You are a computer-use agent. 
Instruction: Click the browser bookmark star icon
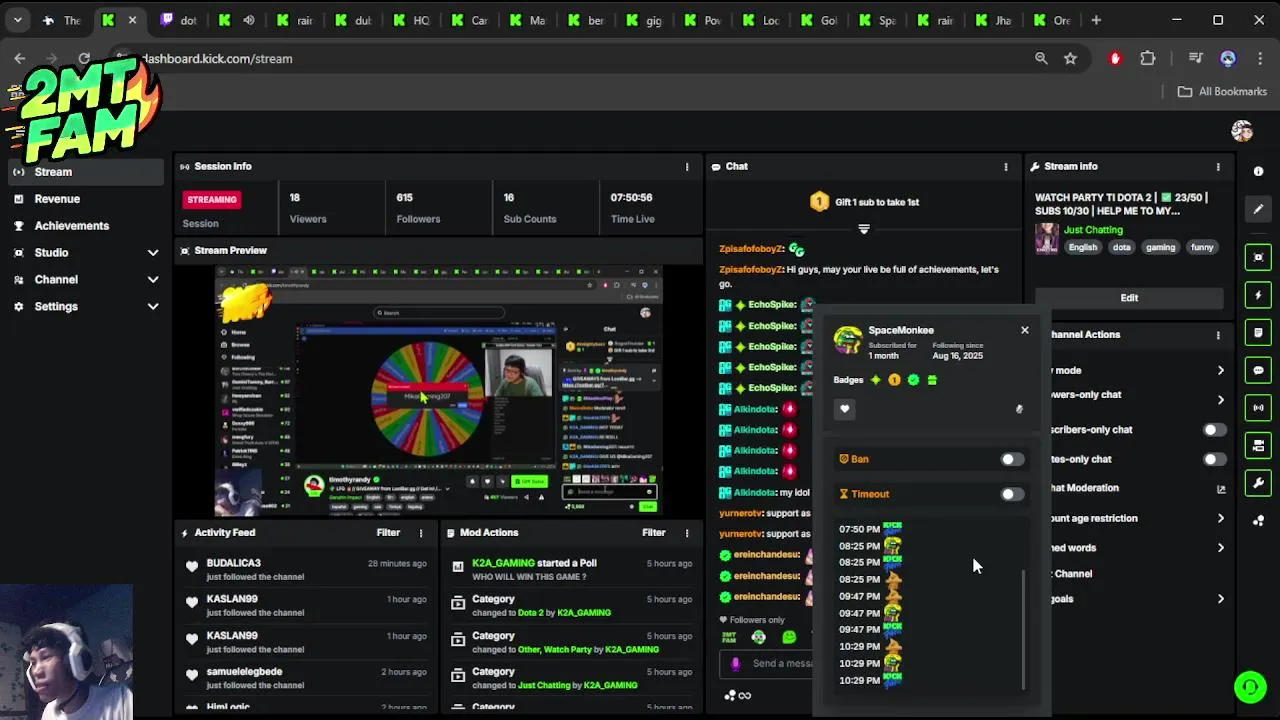point(1070,59)
